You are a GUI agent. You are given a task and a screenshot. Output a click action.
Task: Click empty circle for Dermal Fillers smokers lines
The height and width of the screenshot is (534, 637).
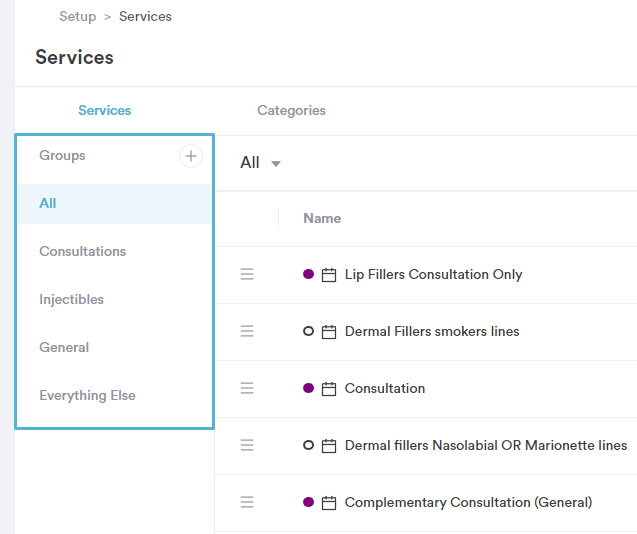coord(308,331)
